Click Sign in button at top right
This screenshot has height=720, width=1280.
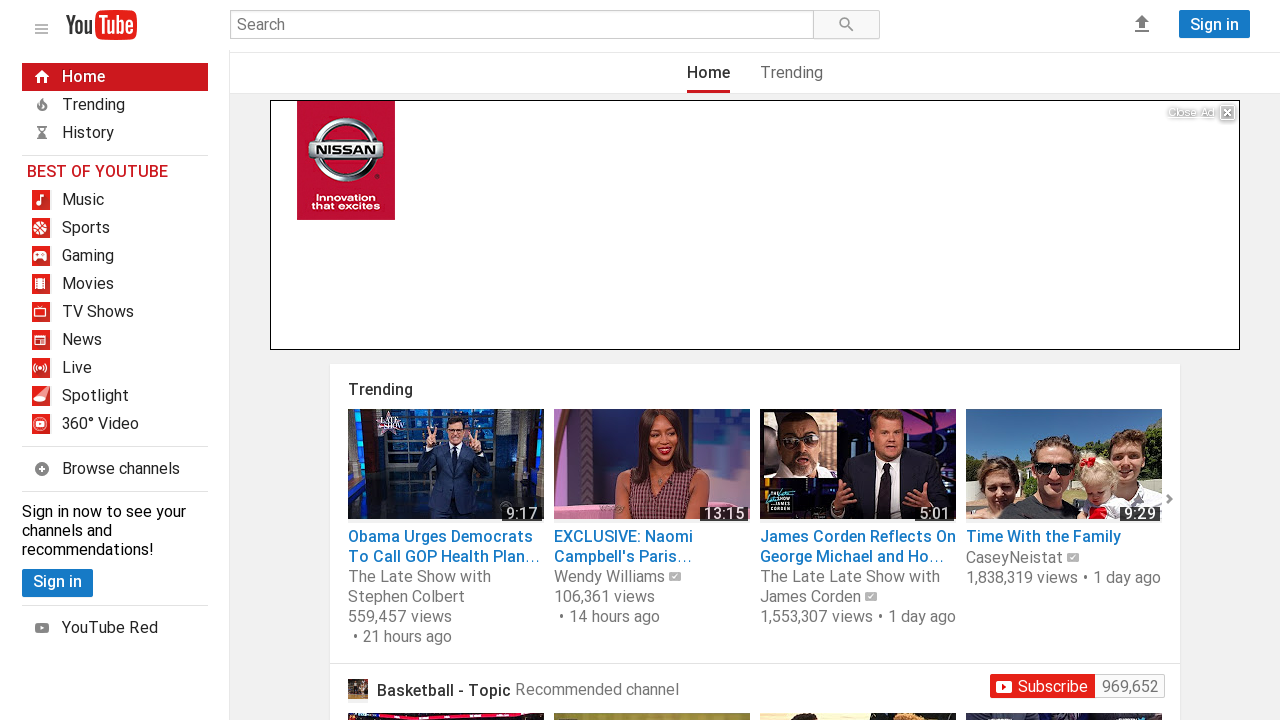(x=1214, y=24)
